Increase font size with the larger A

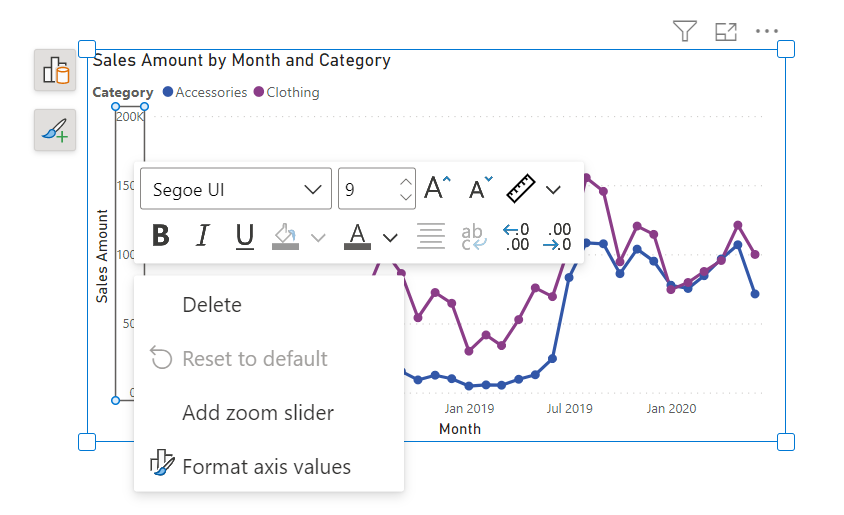(x=437, y=188)
